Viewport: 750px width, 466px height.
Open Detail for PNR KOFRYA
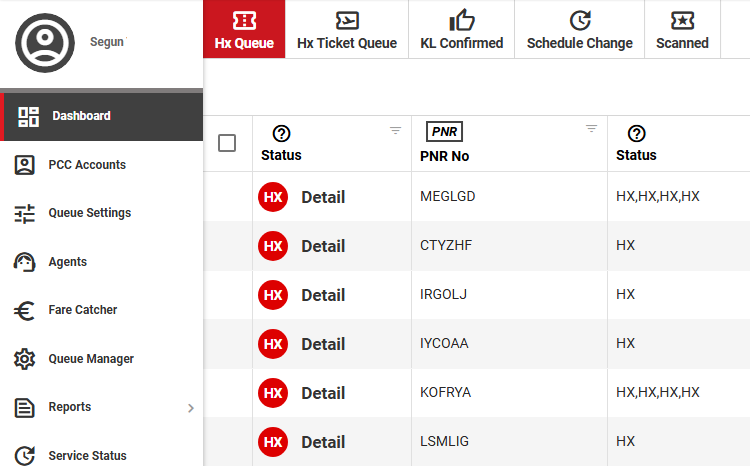point(323,393)
